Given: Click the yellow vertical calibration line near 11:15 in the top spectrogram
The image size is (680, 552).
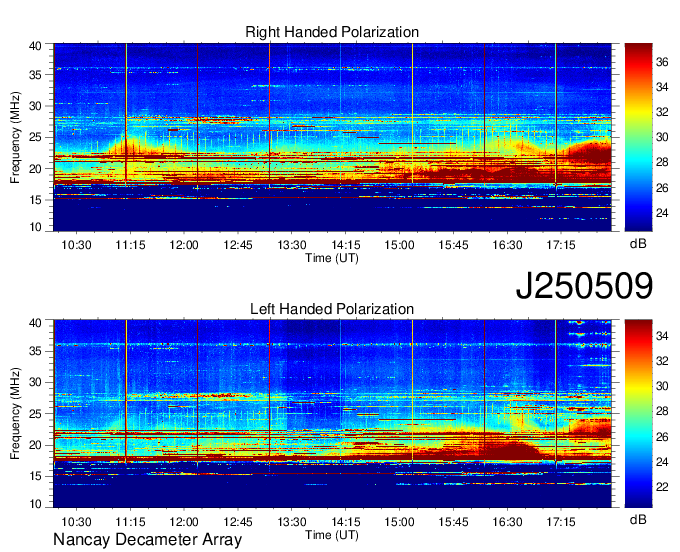Looking at the screenshot, I should click(126, 114).
